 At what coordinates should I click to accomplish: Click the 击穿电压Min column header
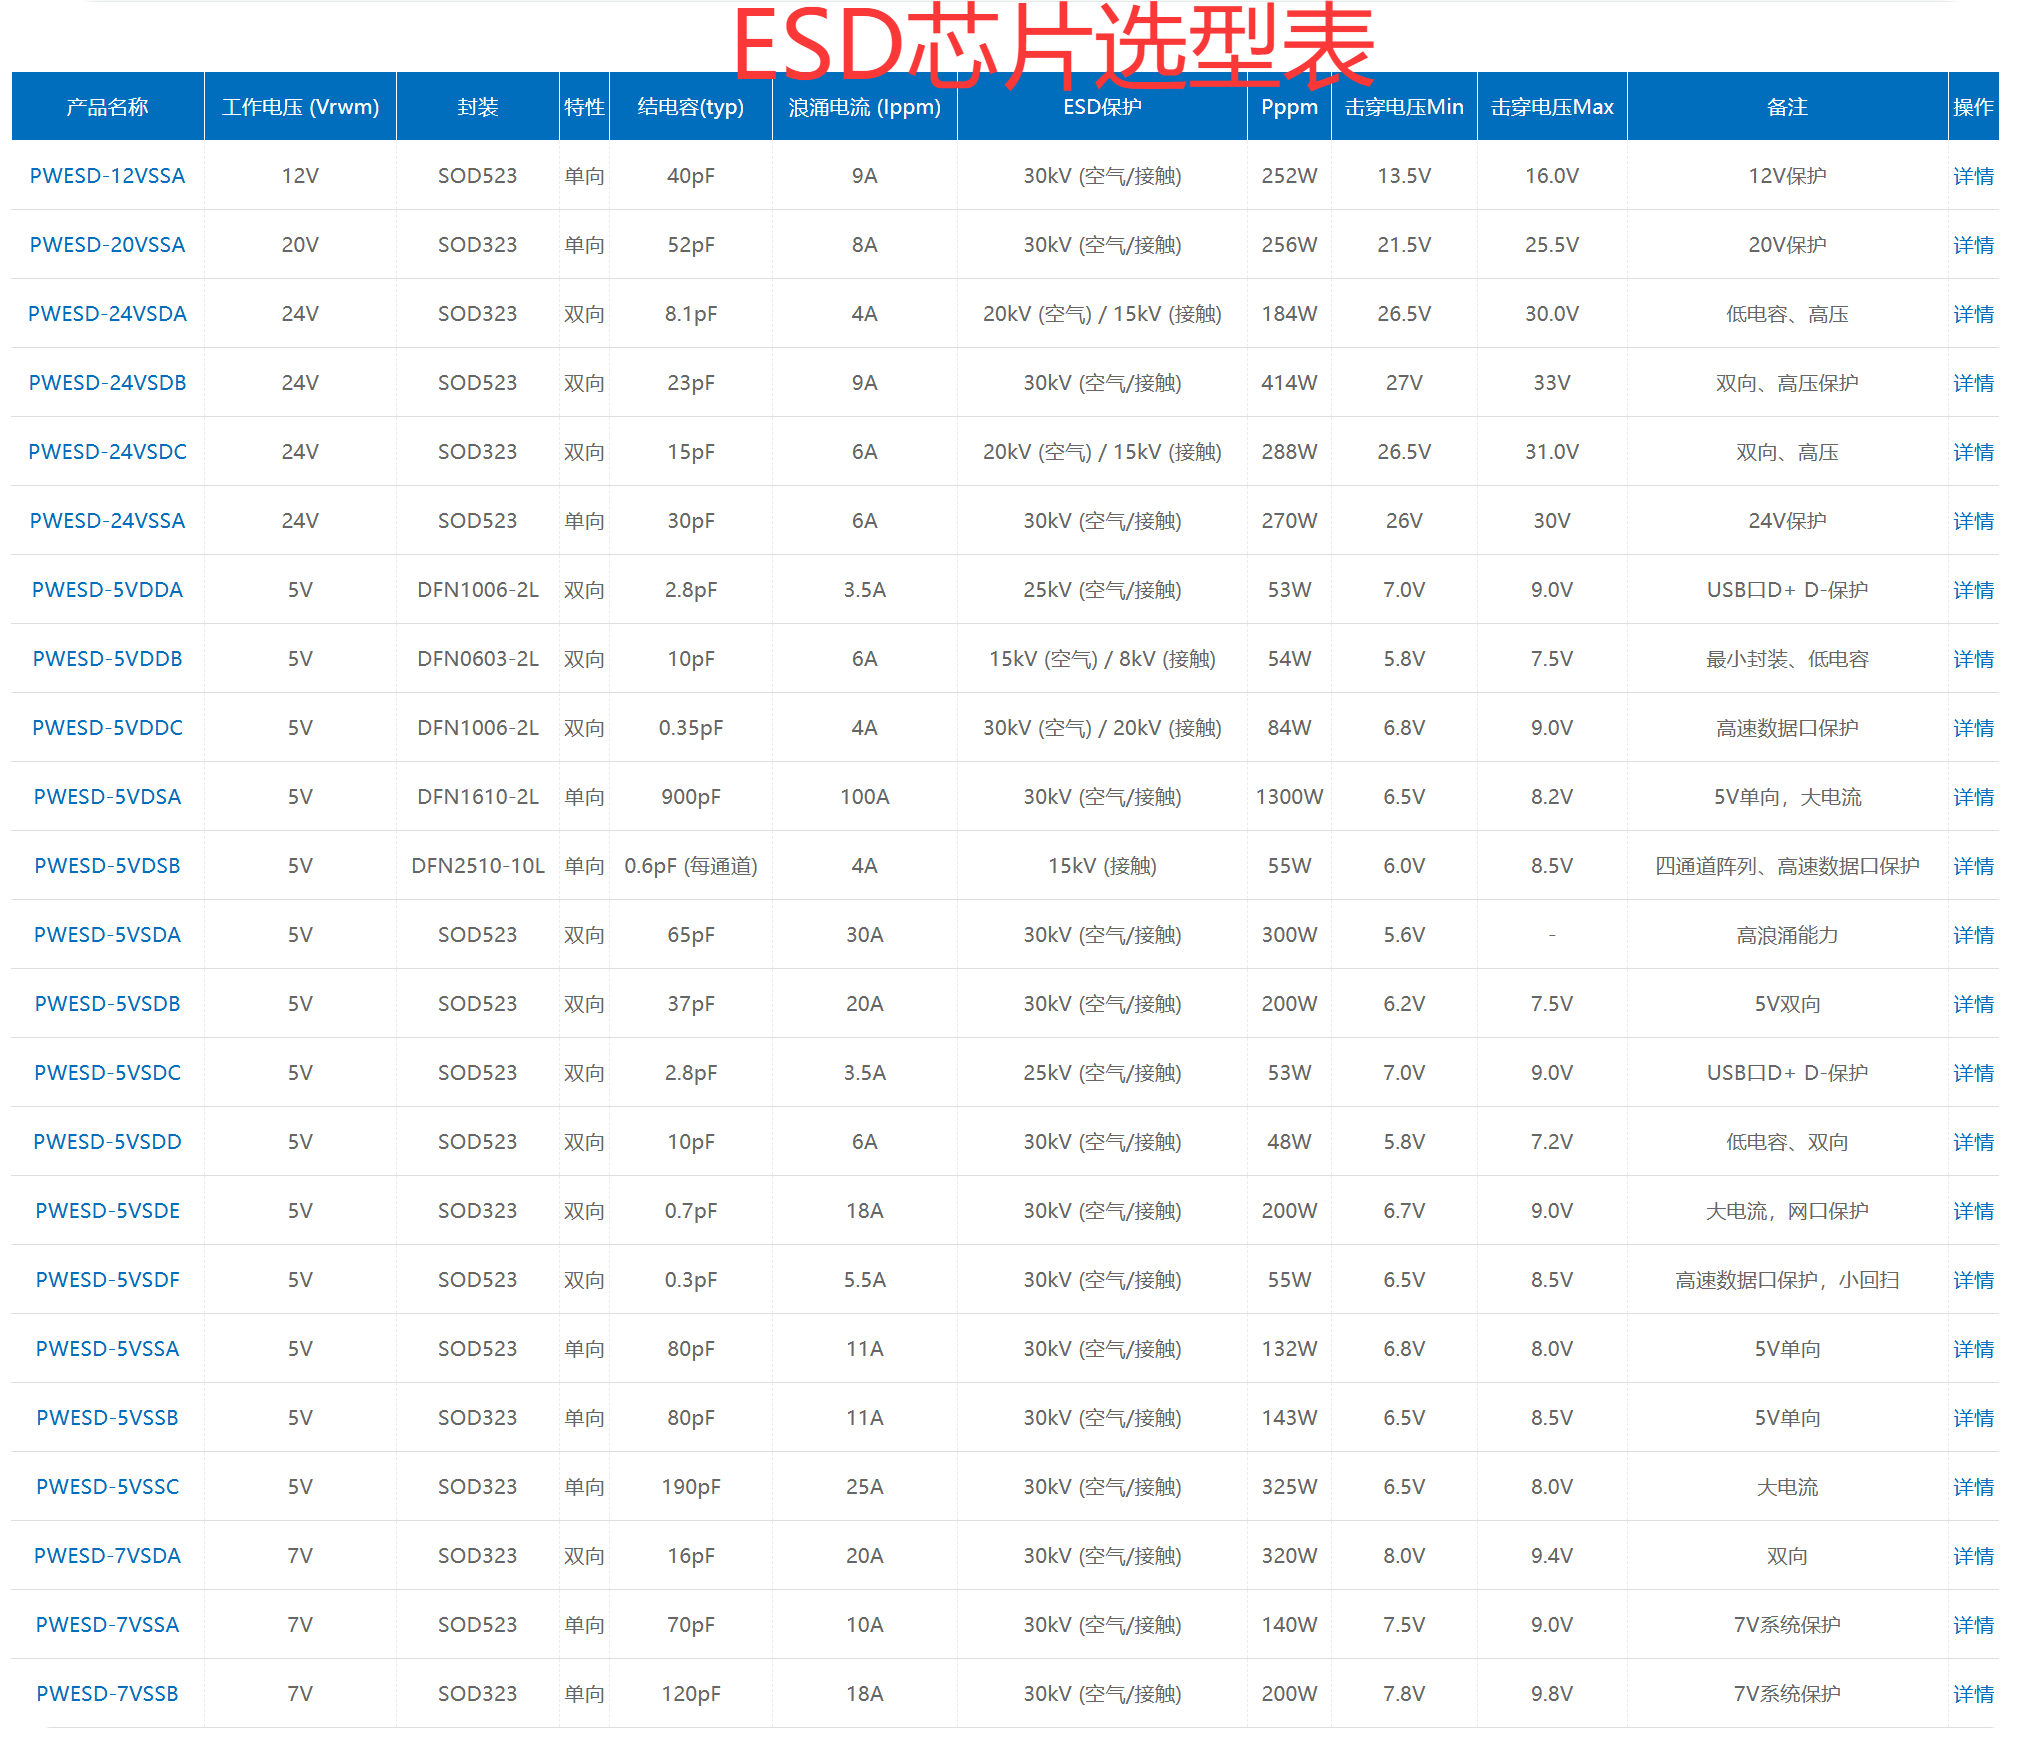pos(1404,107)
